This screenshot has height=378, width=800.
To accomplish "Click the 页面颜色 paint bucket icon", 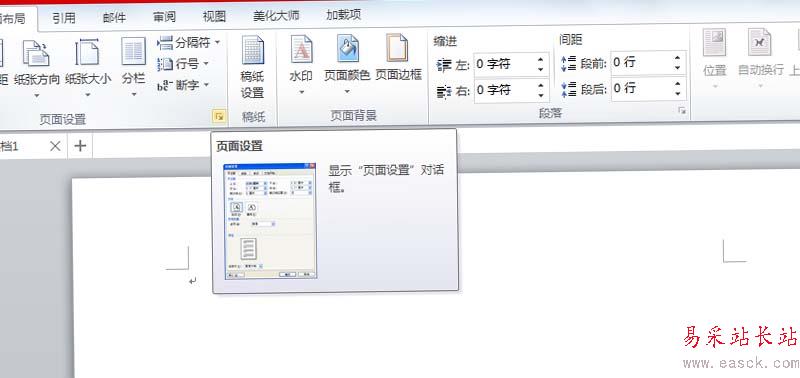I will click(x=347, y=48).
